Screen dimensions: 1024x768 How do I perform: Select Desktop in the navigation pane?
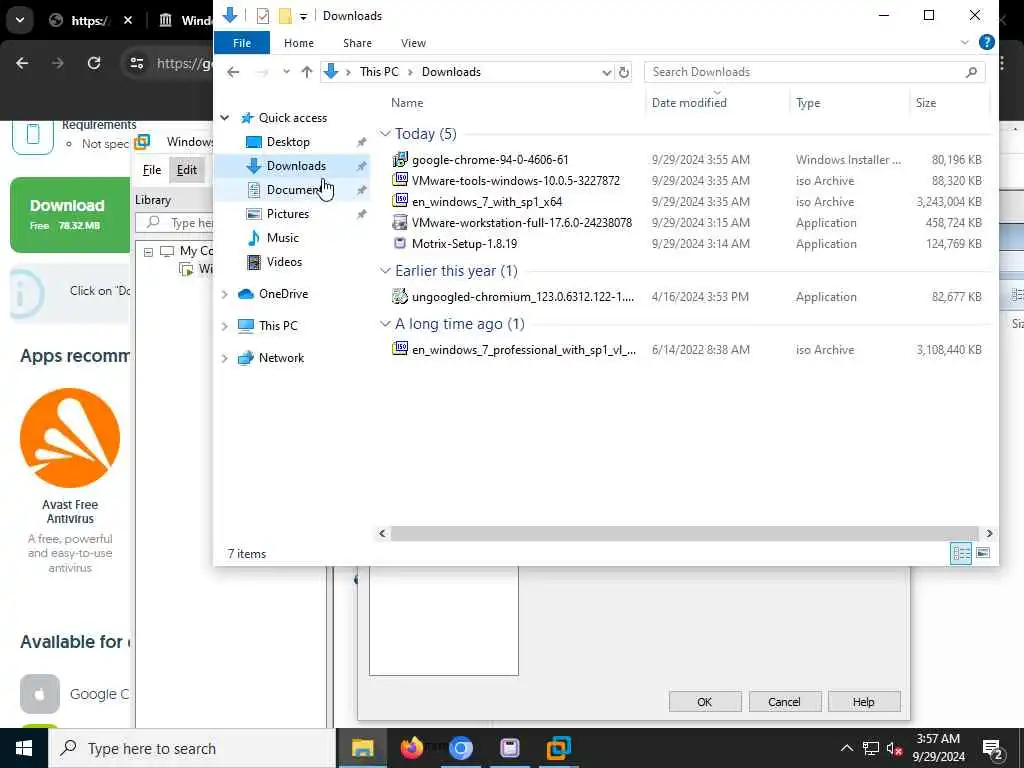288,142
